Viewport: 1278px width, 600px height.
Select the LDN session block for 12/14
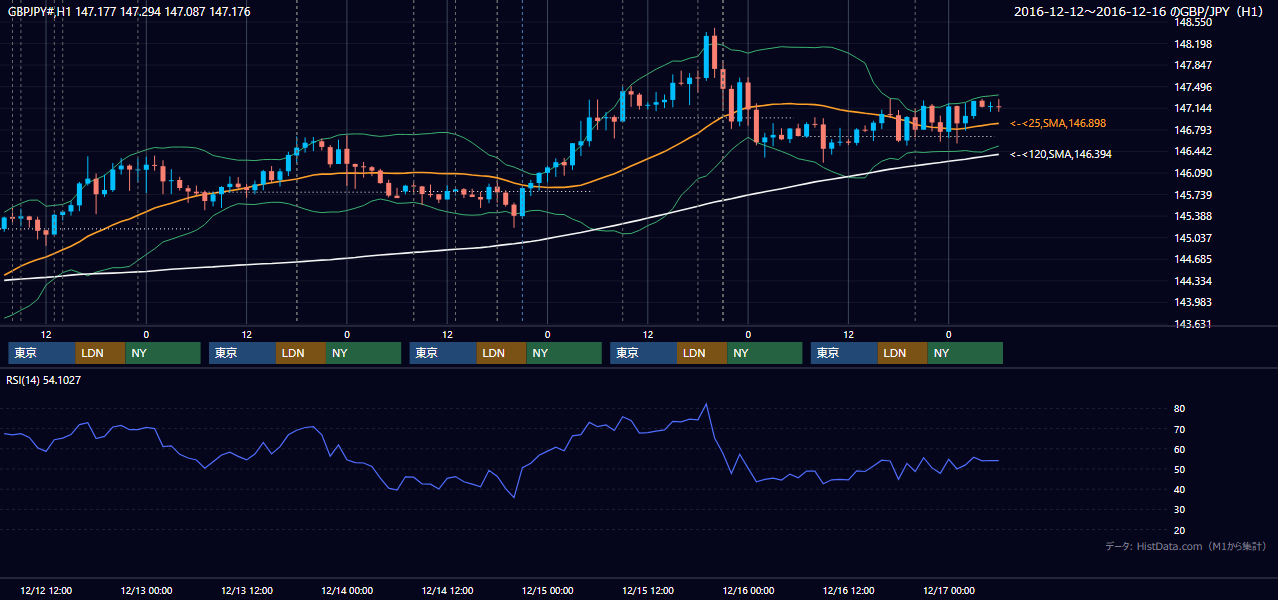click(502, 353)
